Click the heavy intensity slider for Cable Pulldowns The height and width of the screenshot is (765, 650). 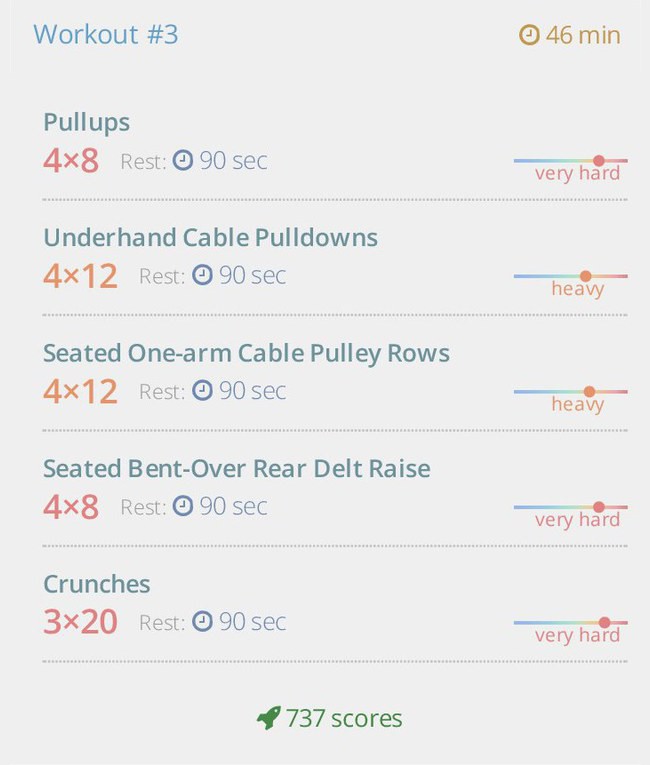[x=570, y=276]
